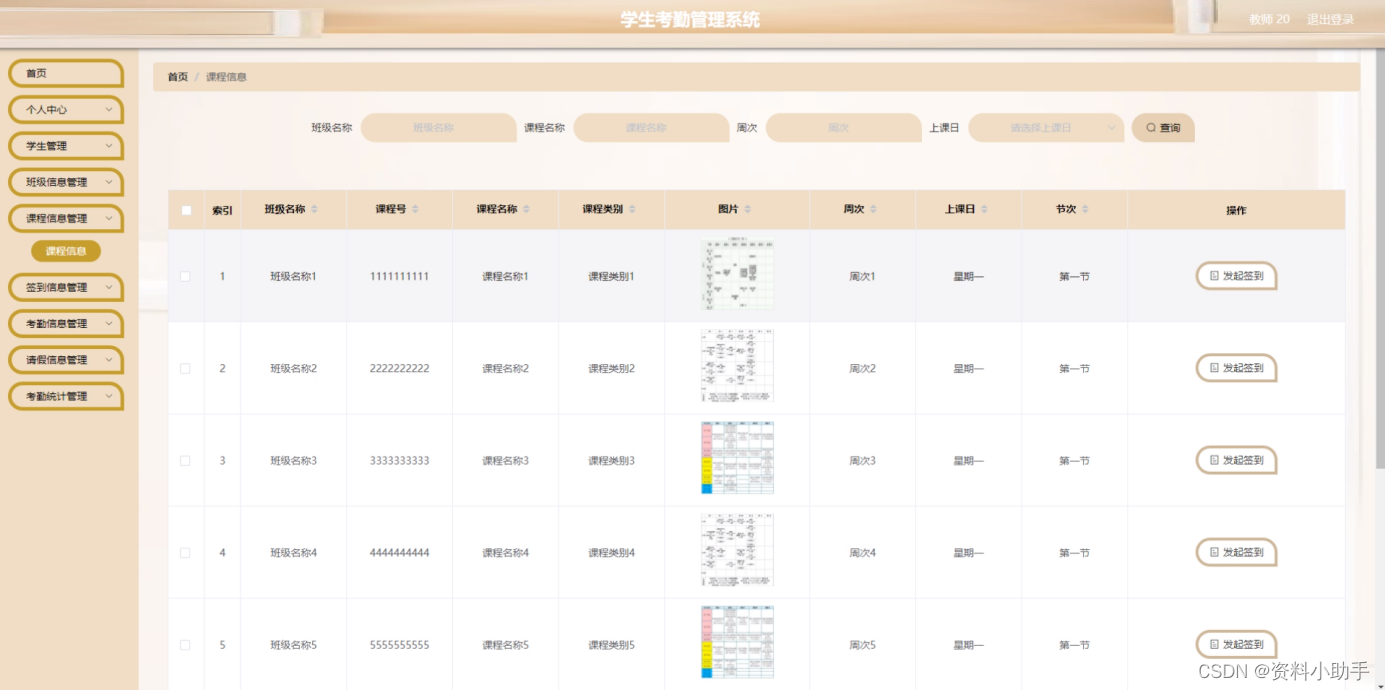Open the colored timetable image for 课程名称5
1385x690 pixels.
tap(737, 643)
